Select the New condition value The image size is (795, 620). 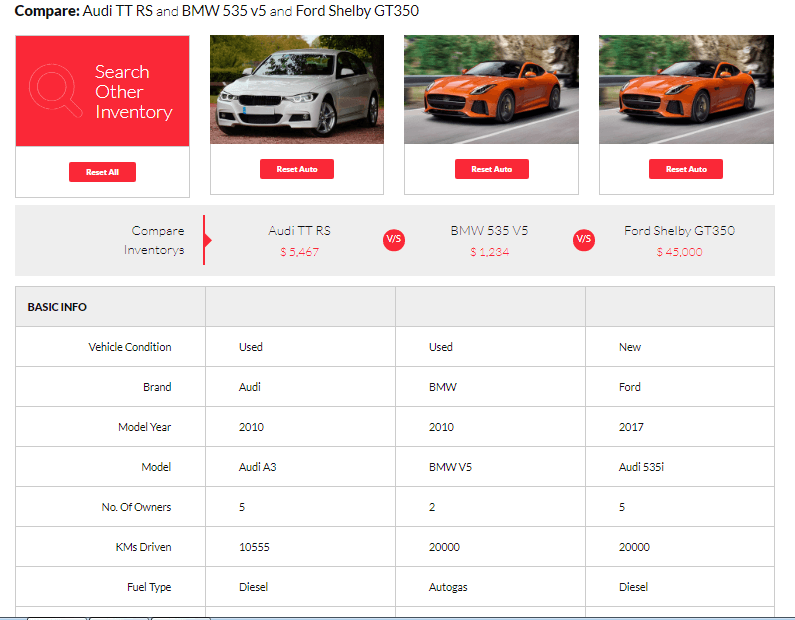pos(630,347)
